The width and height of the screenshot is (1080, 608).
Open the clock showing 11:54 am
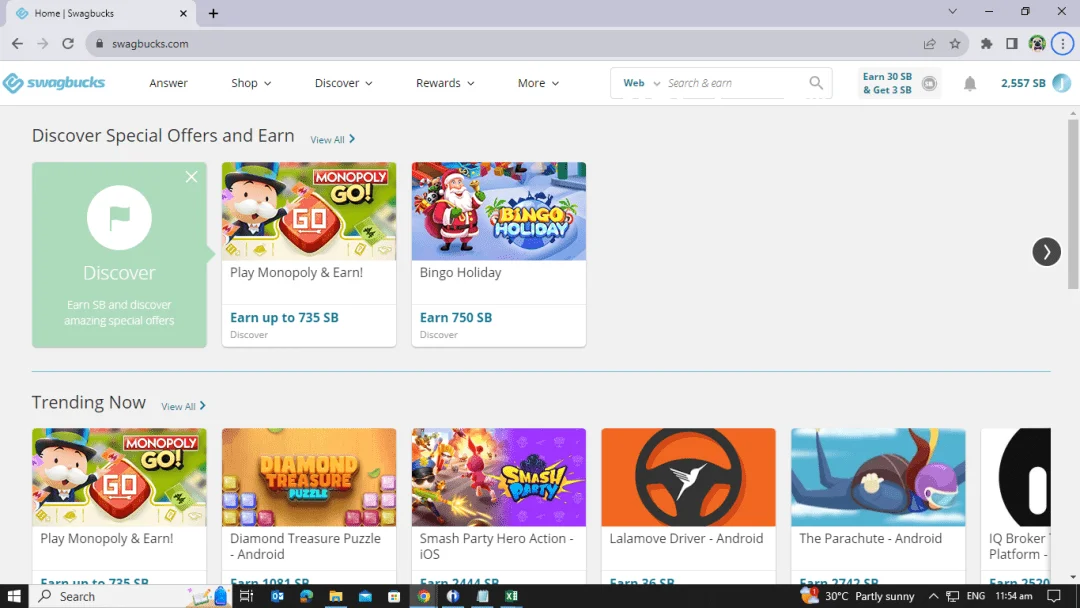[x=1014, y=596]
